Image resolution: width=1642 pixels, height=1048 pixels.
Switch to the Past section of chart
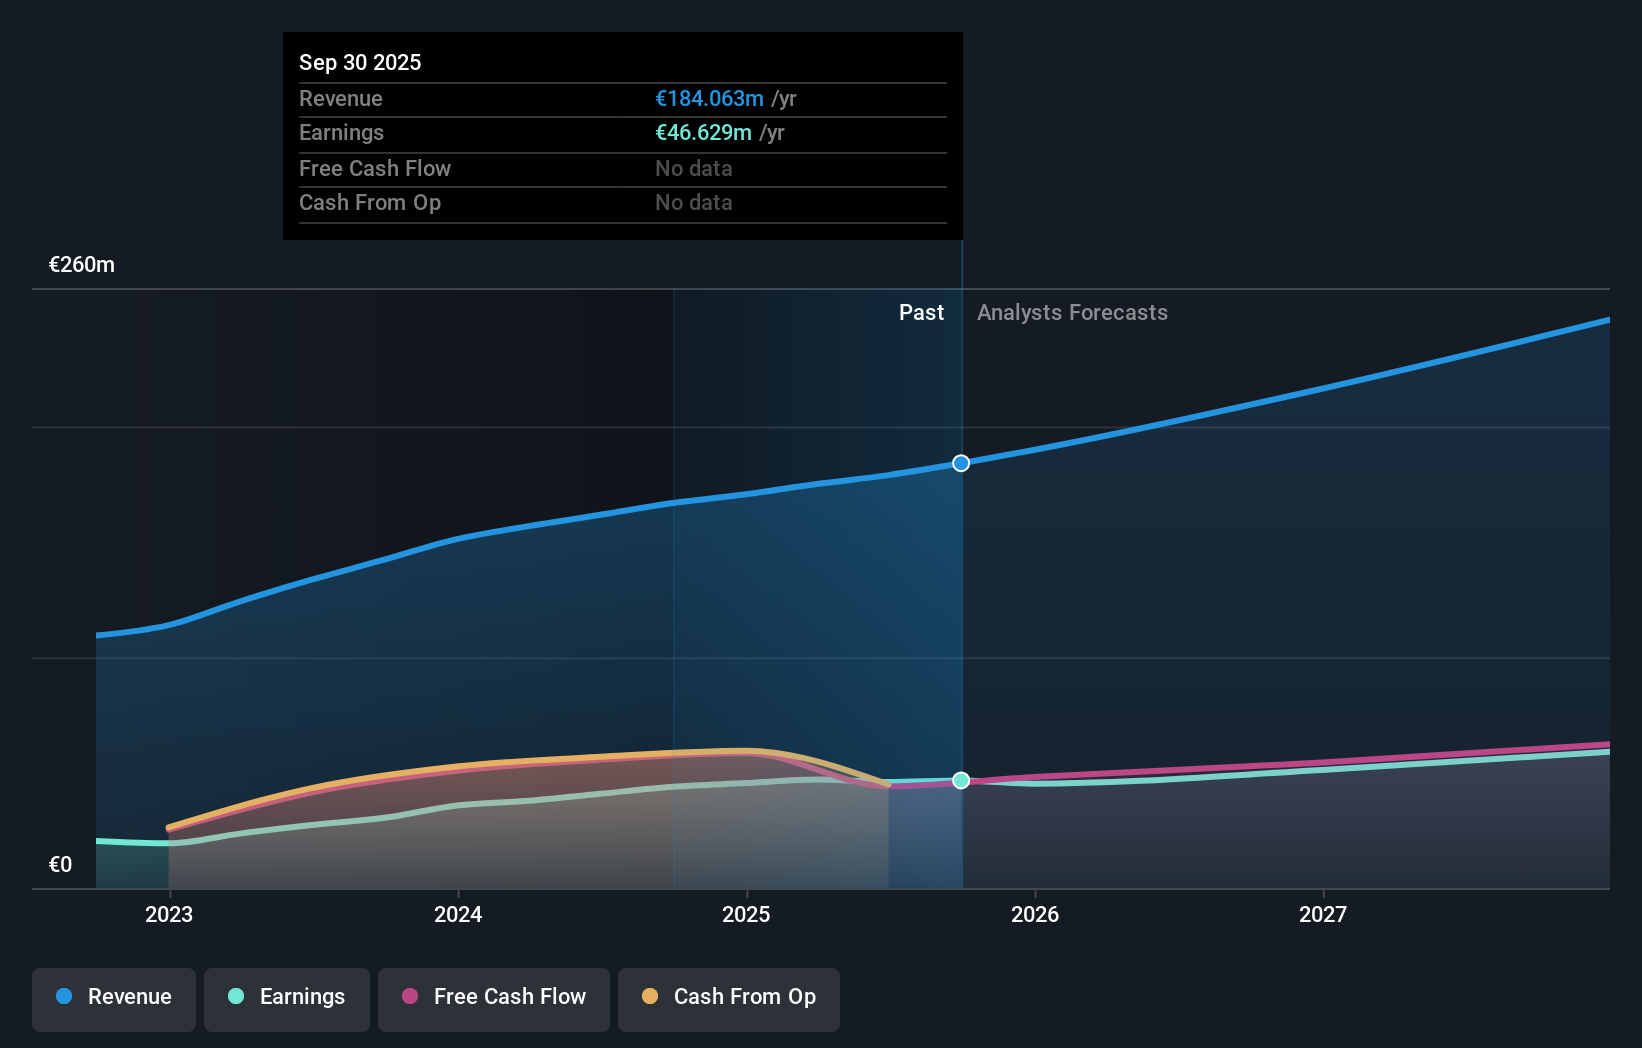click(921, 312)
